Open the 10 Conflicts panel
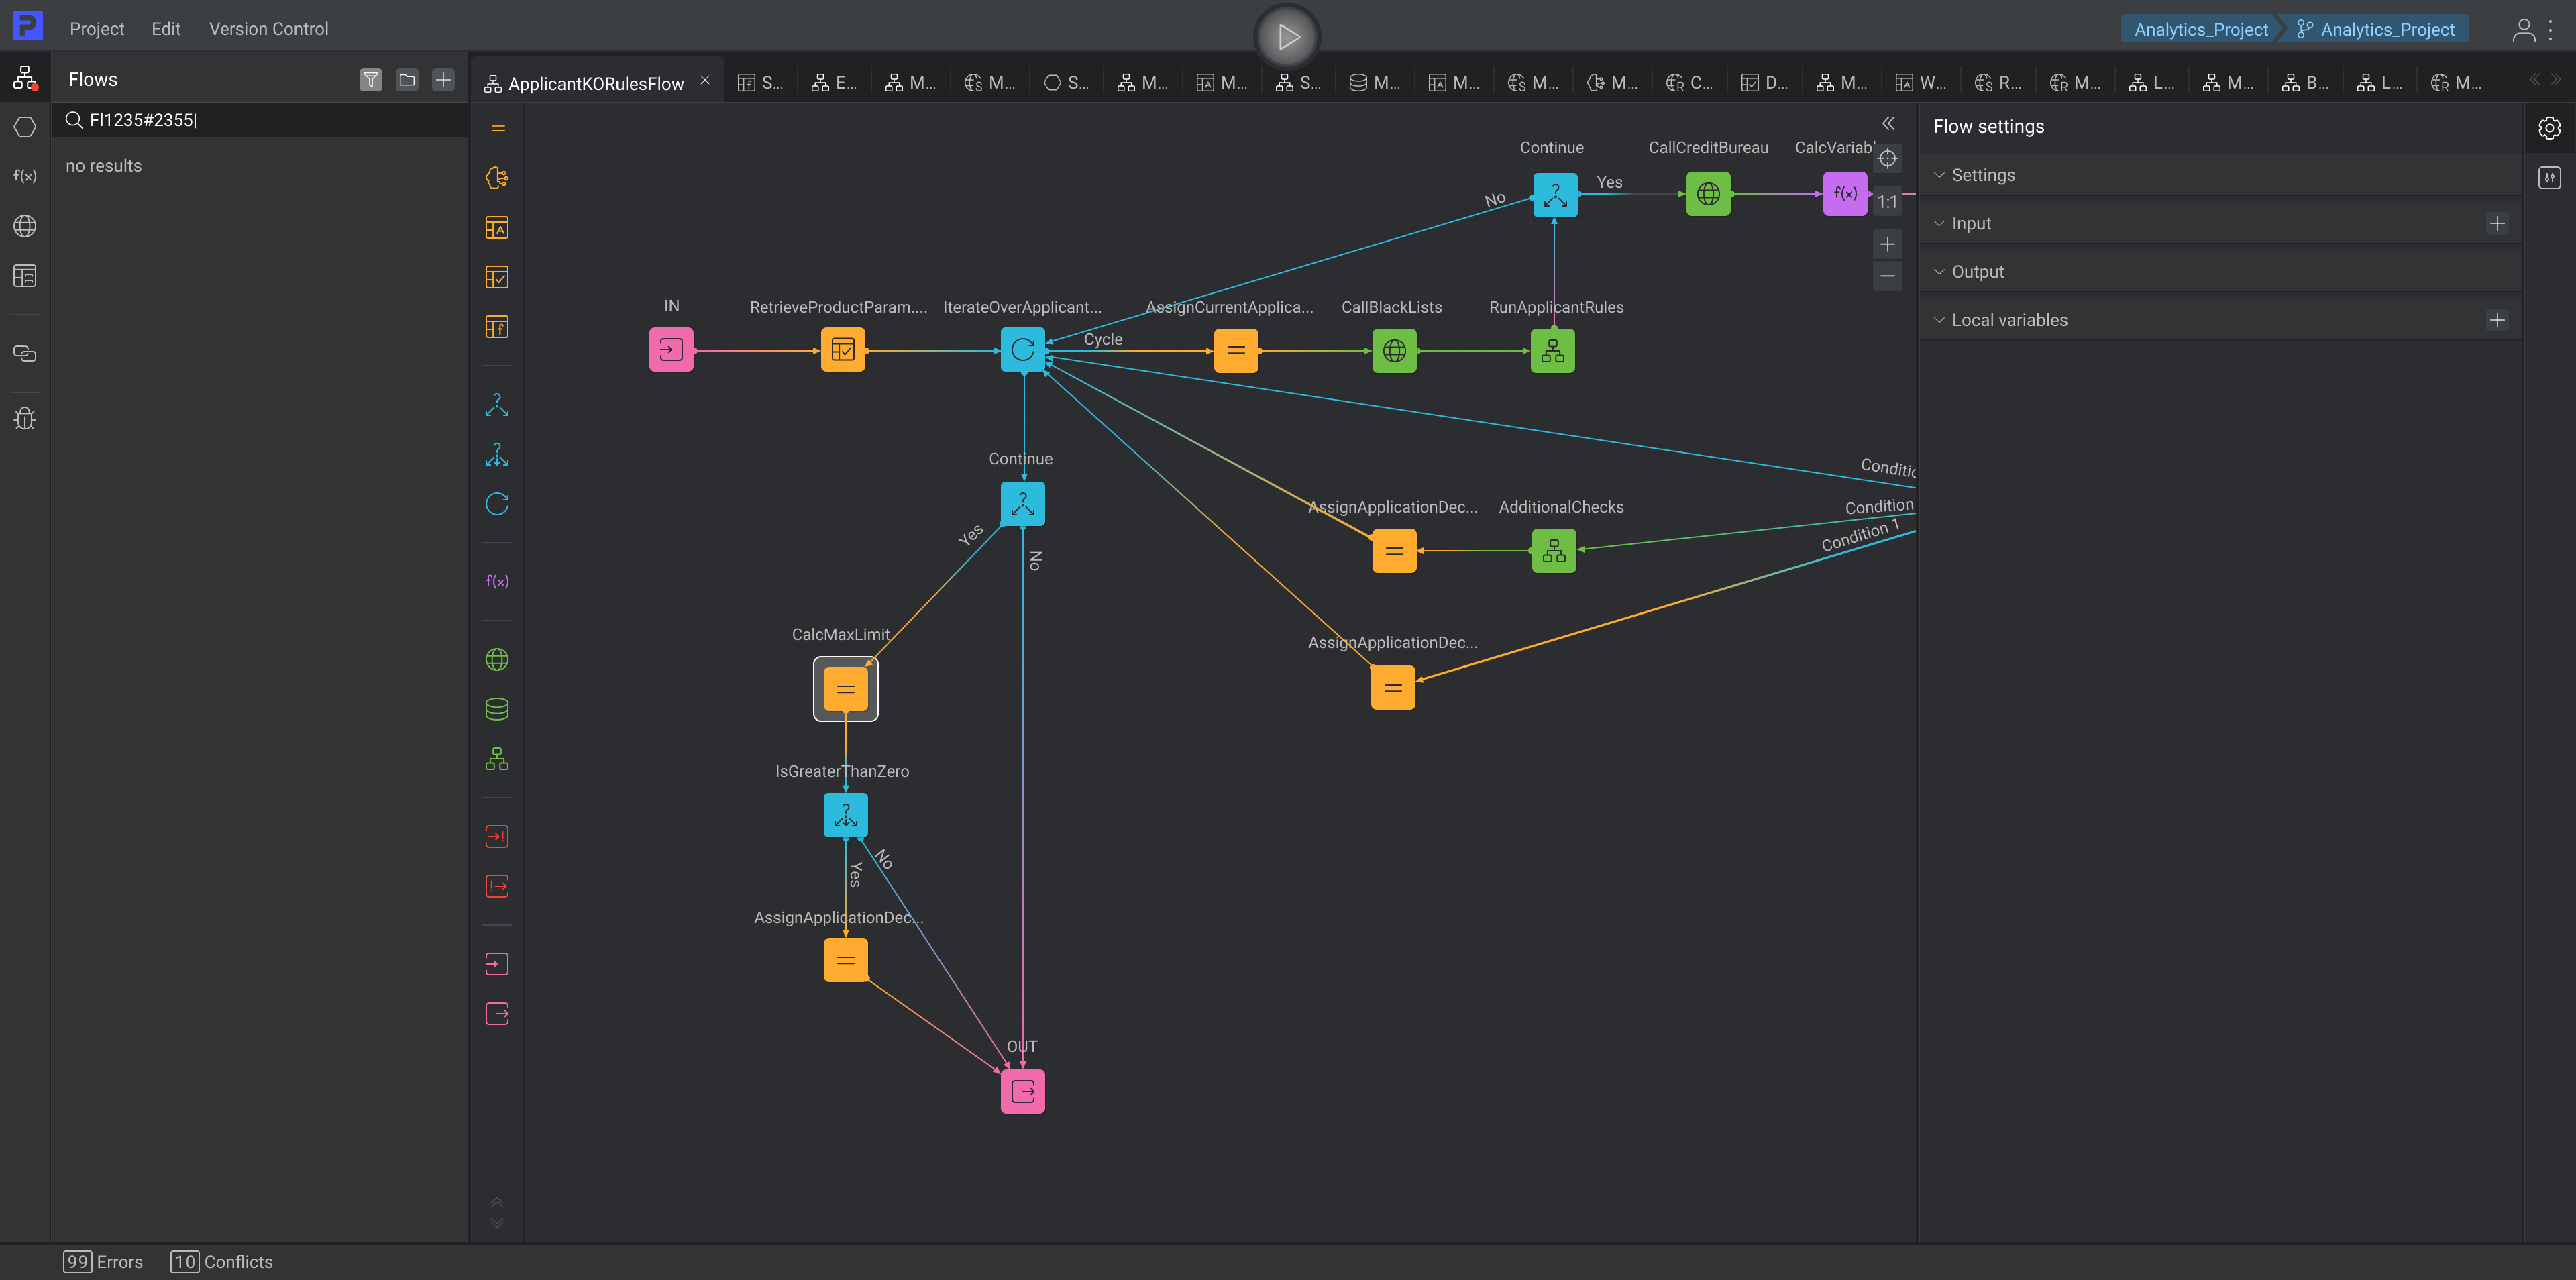Image resolution: width=2576 pixels, height=1280 pixels. coord(221,1262)
